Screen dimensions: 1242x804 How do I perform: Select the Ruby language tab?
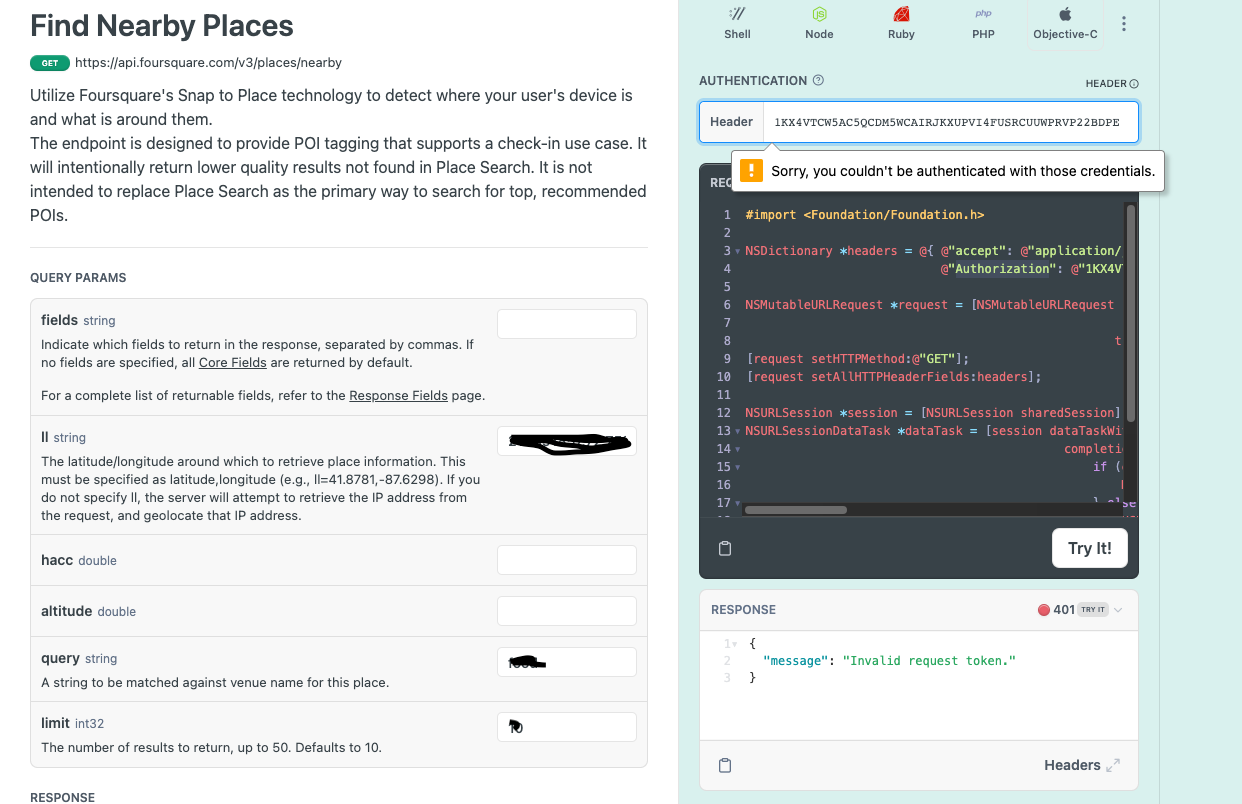901,23
